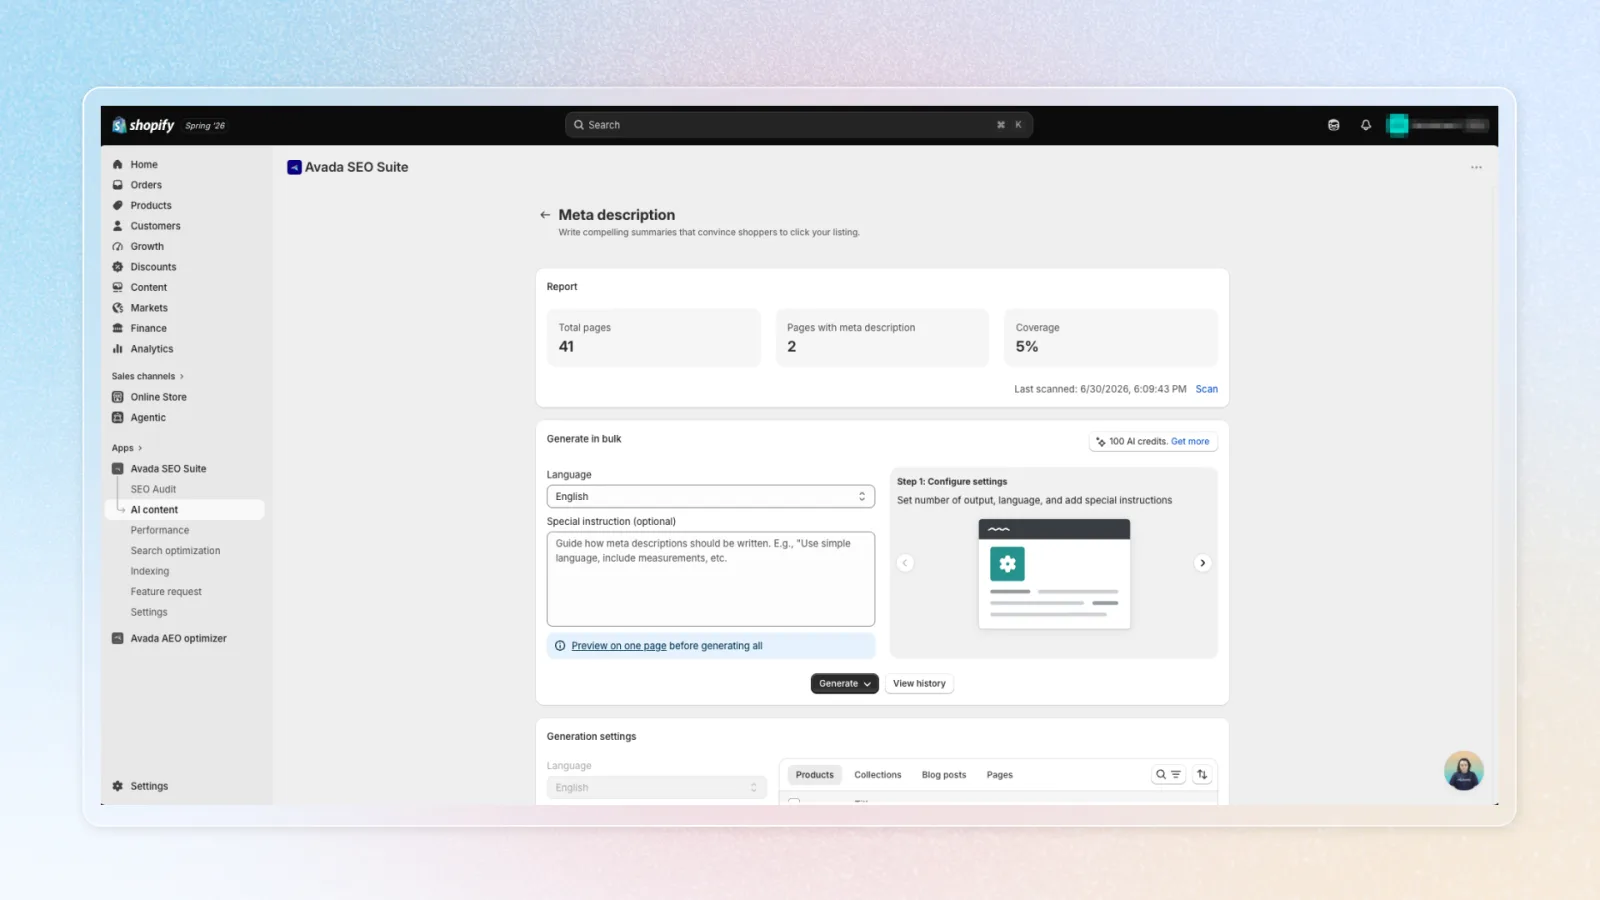1600x900 pixels.
Task: Open the Language dropdown in Generate in bulk
Action: tap(710, 496)
